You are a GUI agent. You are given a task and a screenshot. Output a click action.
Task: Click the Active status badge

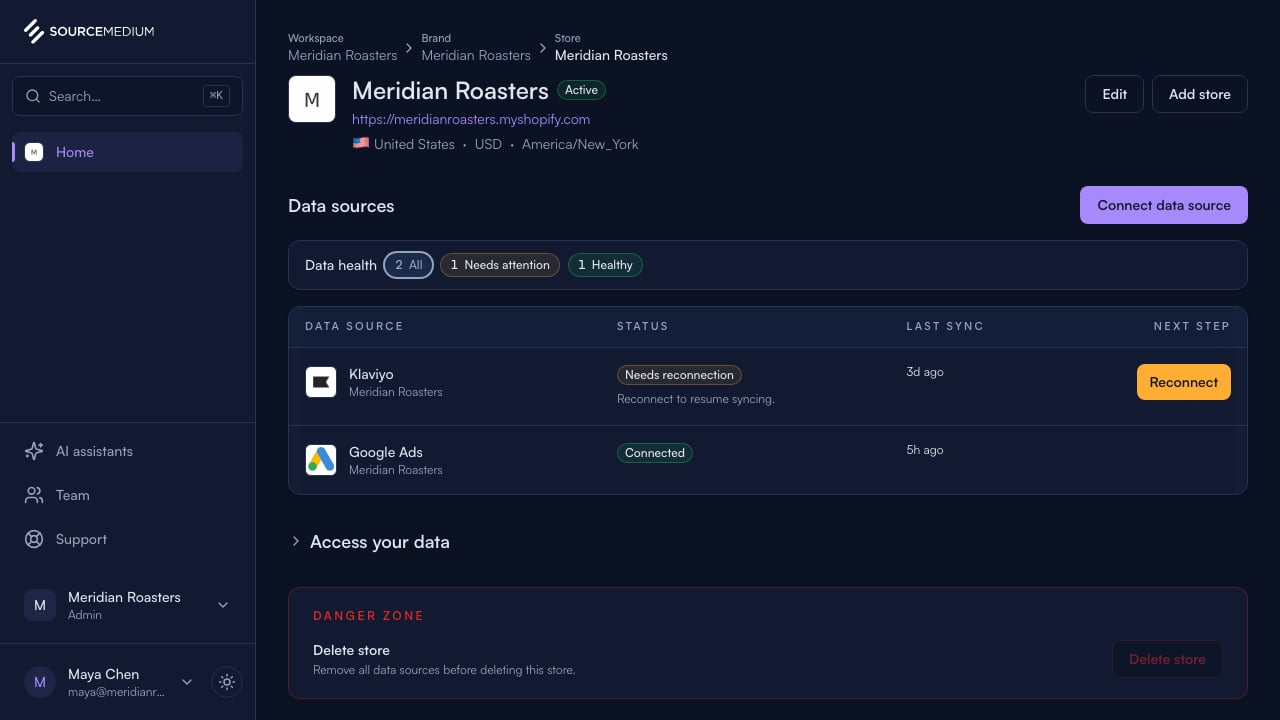581,90
